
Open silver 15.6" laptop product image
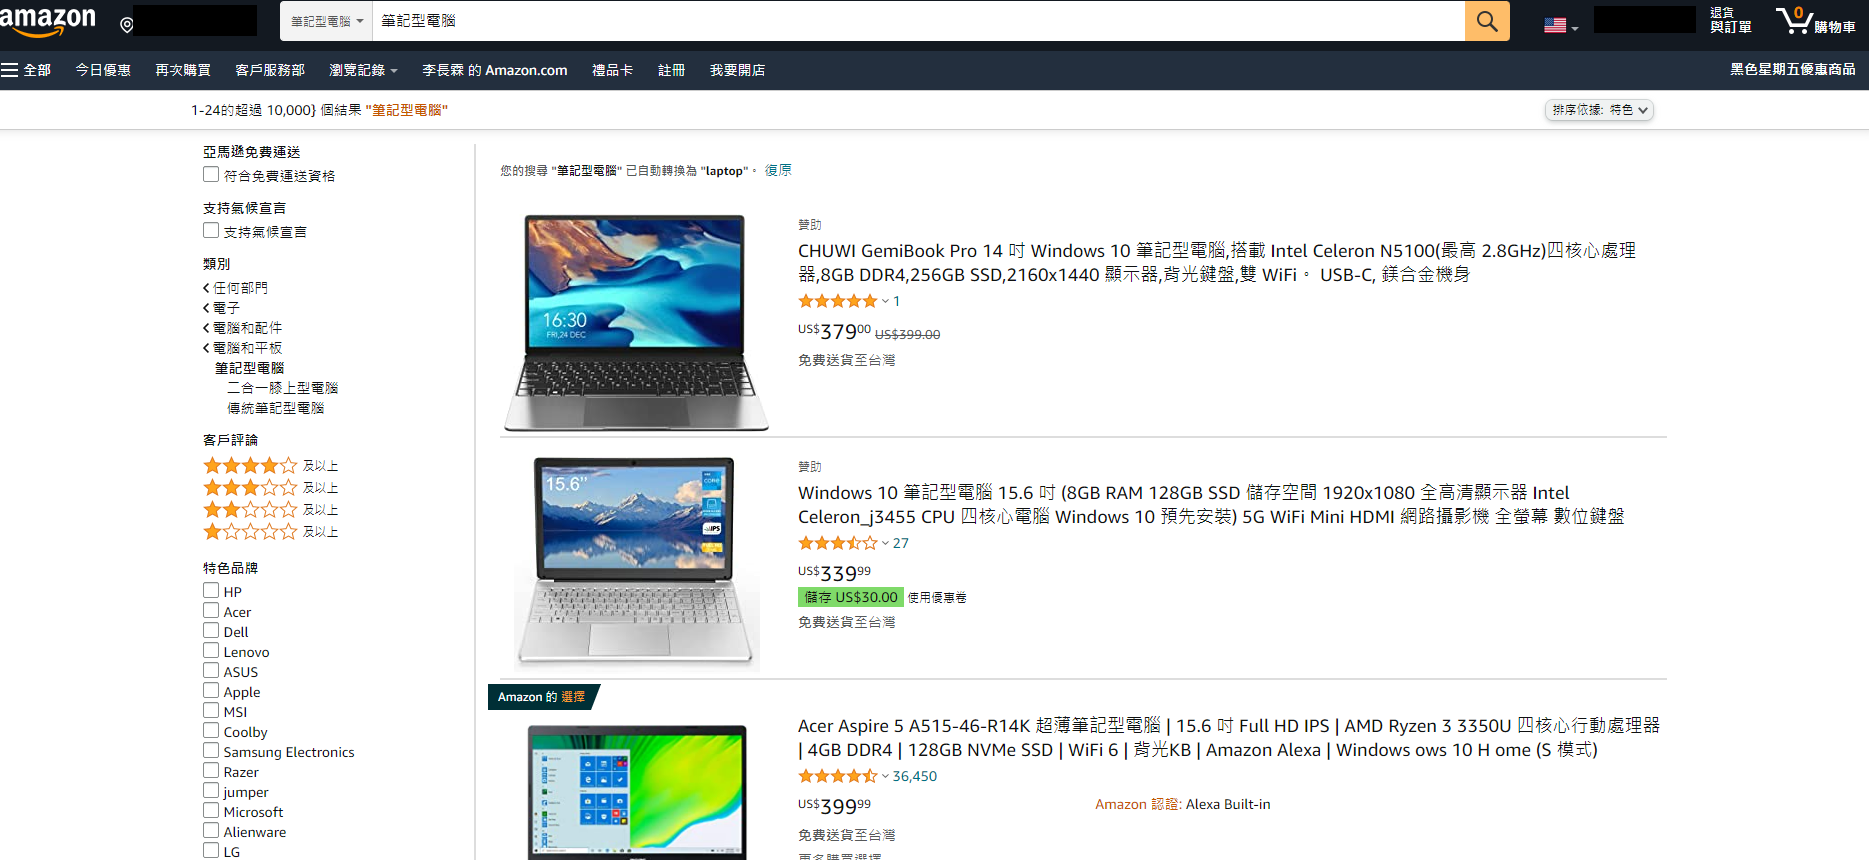coord(636,562)
